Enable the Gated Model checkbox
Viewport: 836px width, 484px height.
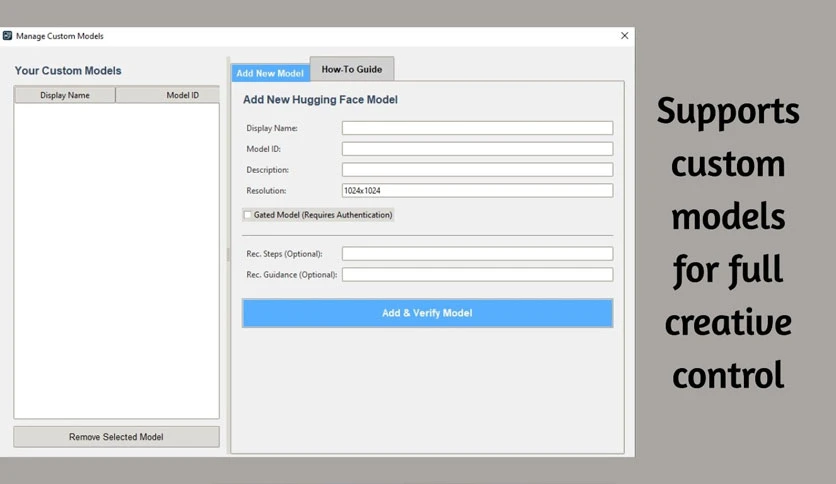[x=248, y=215]
